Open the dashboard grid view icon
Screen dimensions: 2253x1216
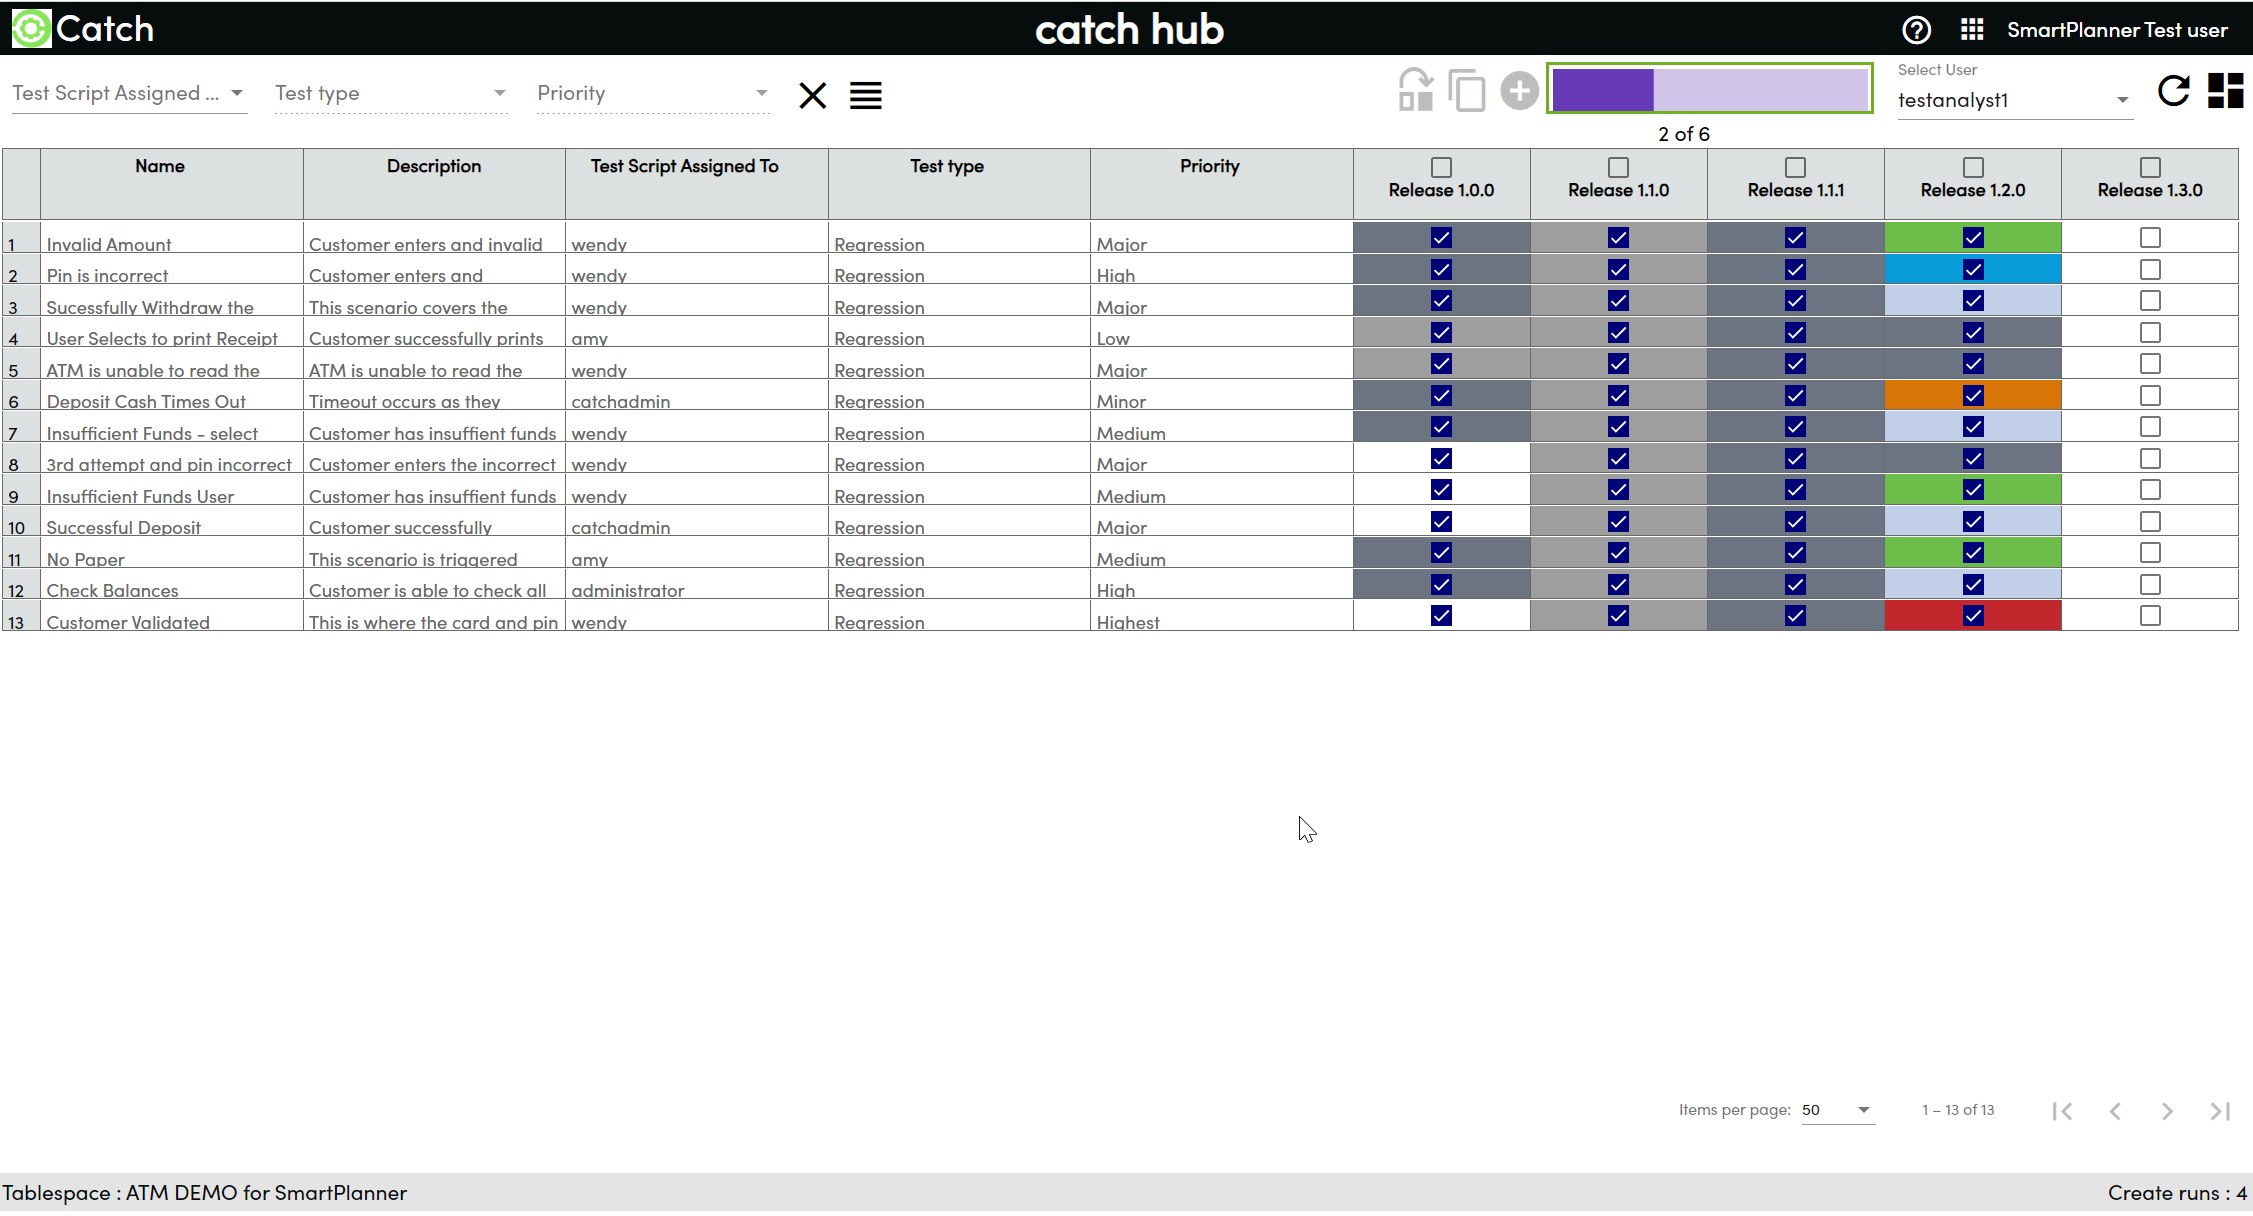tap(2225, 91)
